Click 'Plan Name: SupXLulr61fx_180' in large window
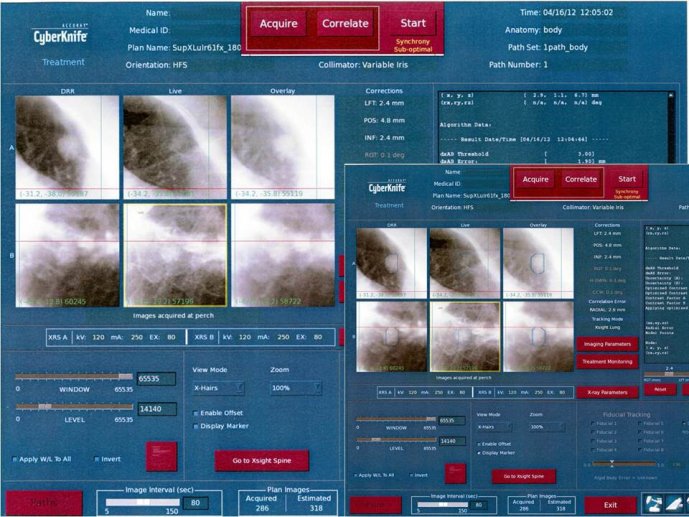The width and height of the screenshot is (689, 517). pos(184,47)
